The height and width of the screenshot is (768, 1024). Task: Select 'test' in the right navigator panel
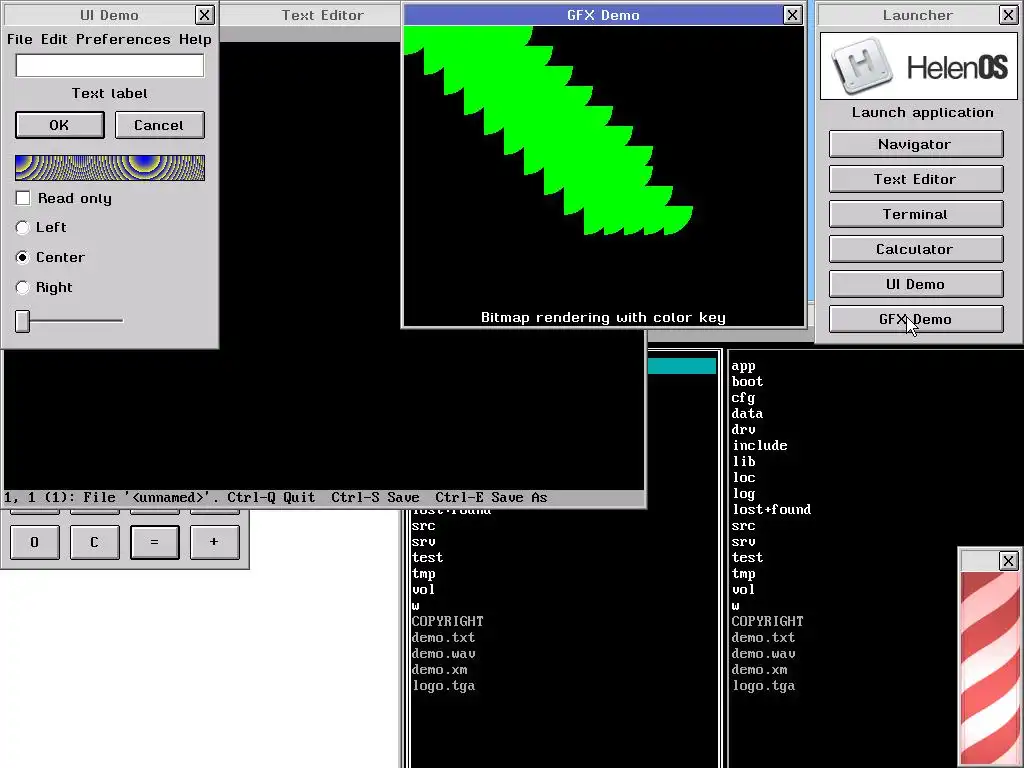tap(748, 558)
